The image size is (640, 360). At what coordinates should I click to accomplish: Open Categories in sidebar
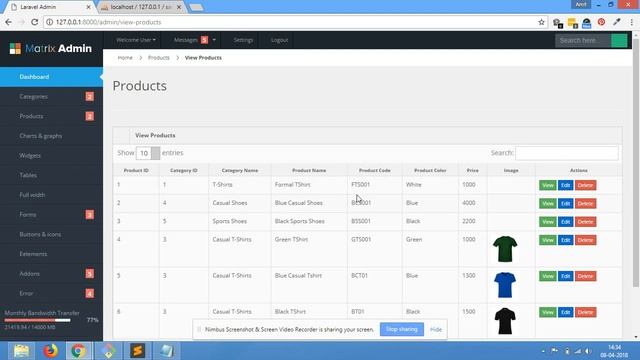(x=51, y=96)
